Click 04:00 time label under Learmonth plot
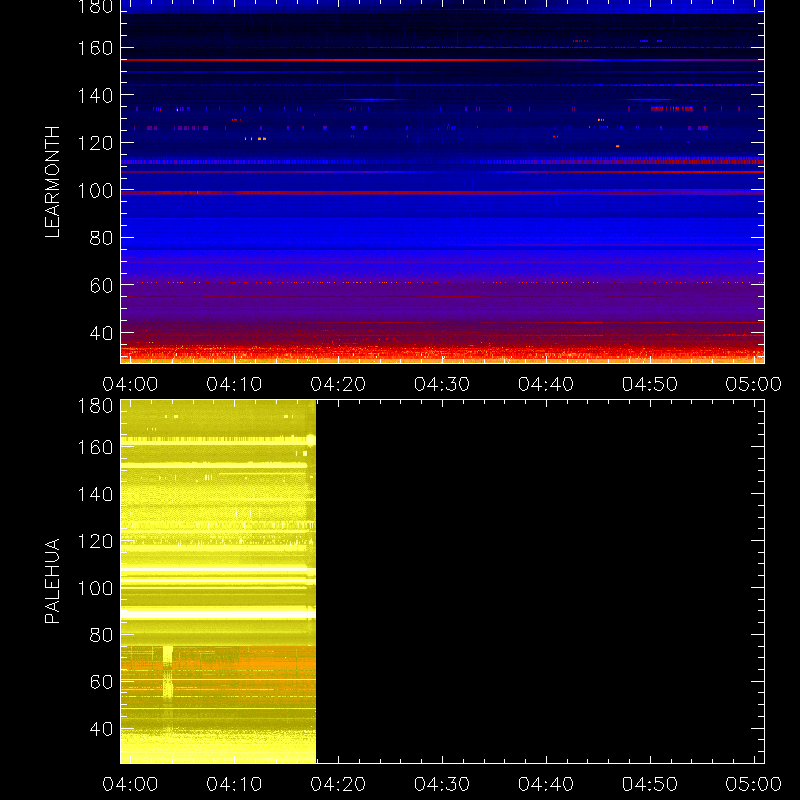800x800 pixels. pyautogui.click(x=130, y=384)
